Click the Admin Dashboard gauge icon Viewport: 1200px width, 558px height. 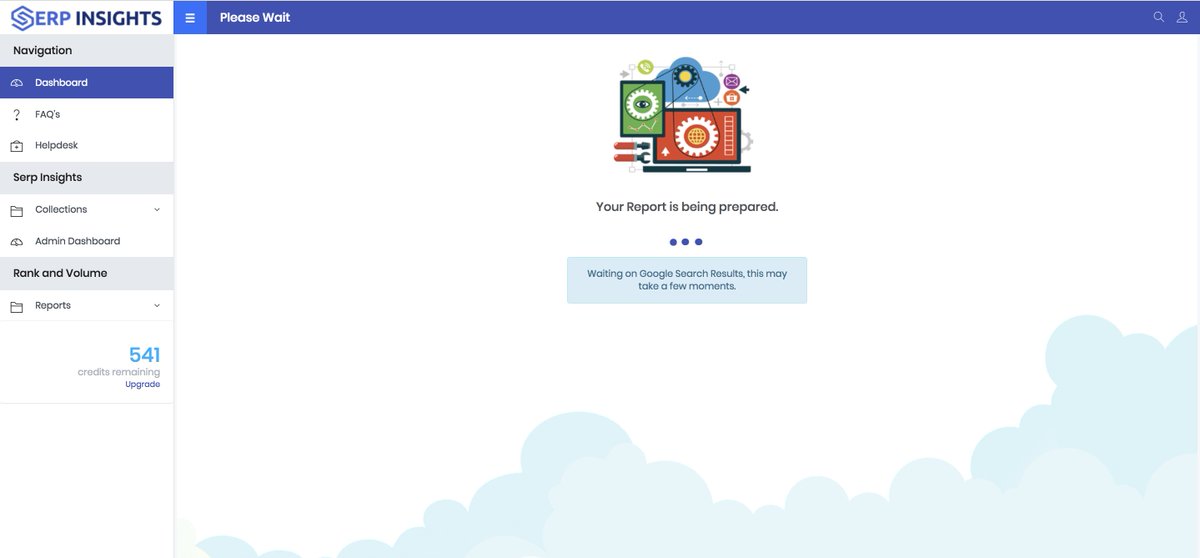[16, 242]
